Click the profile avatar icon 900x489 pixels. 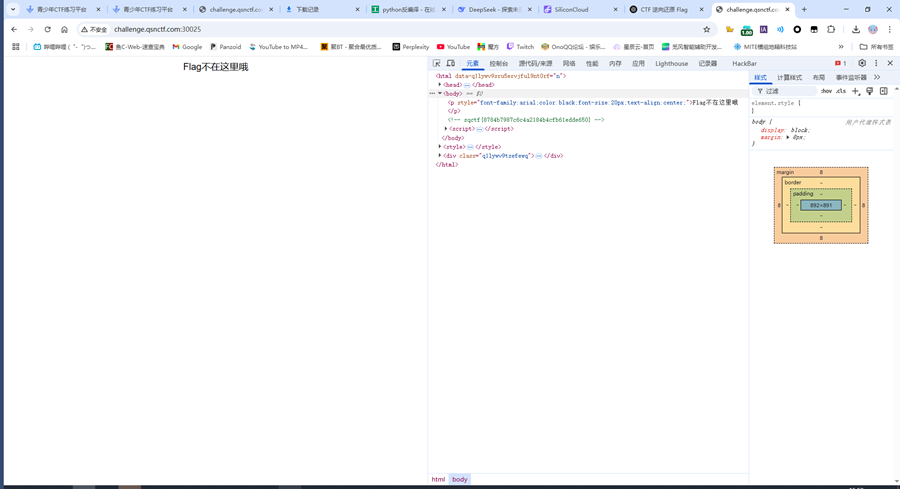(x=873, y=29)
